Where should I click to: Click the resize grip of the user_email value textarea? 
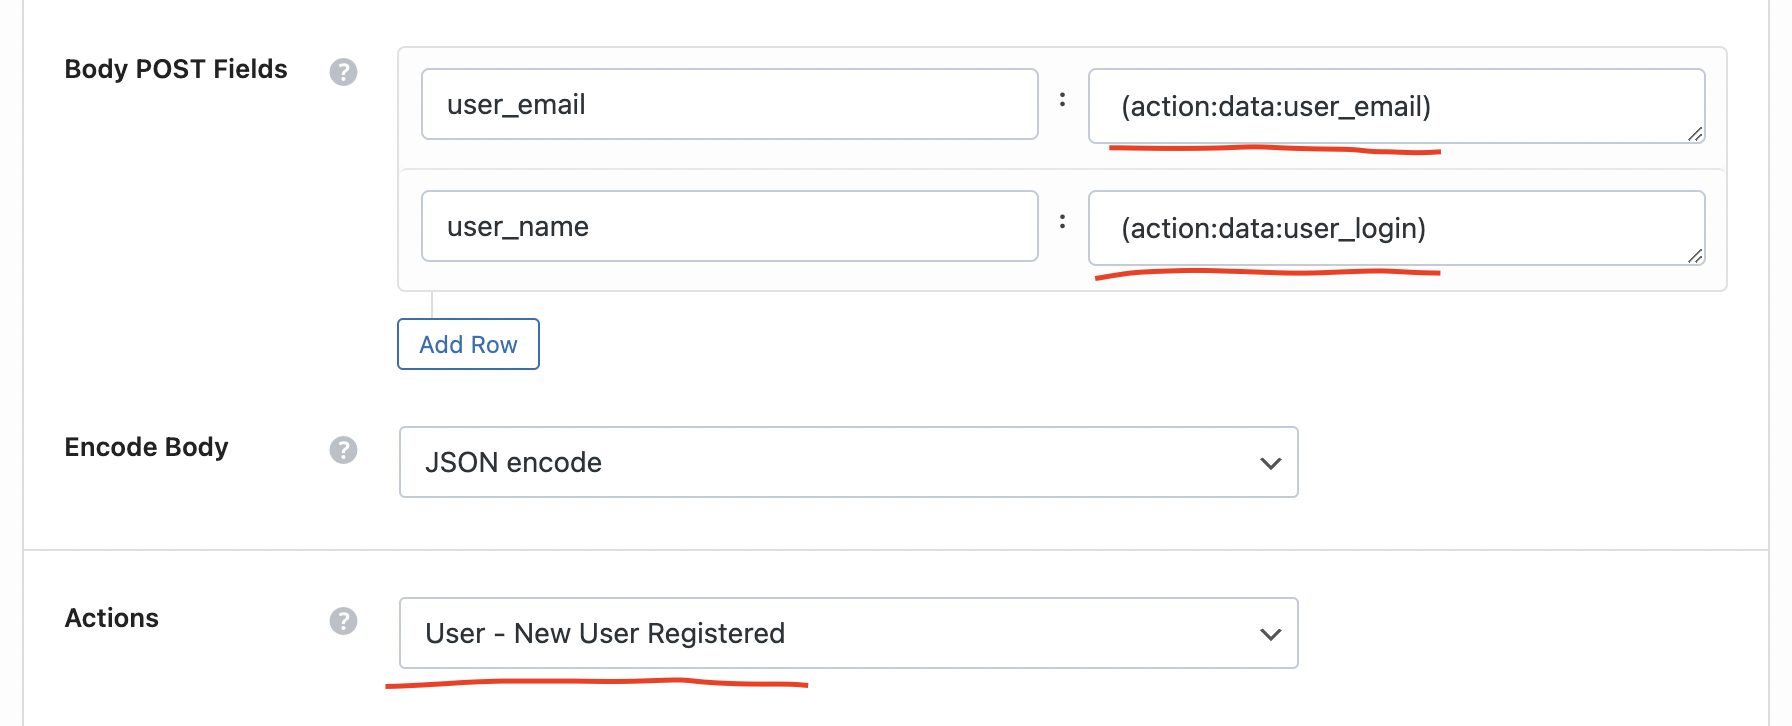coord(1695,134)
